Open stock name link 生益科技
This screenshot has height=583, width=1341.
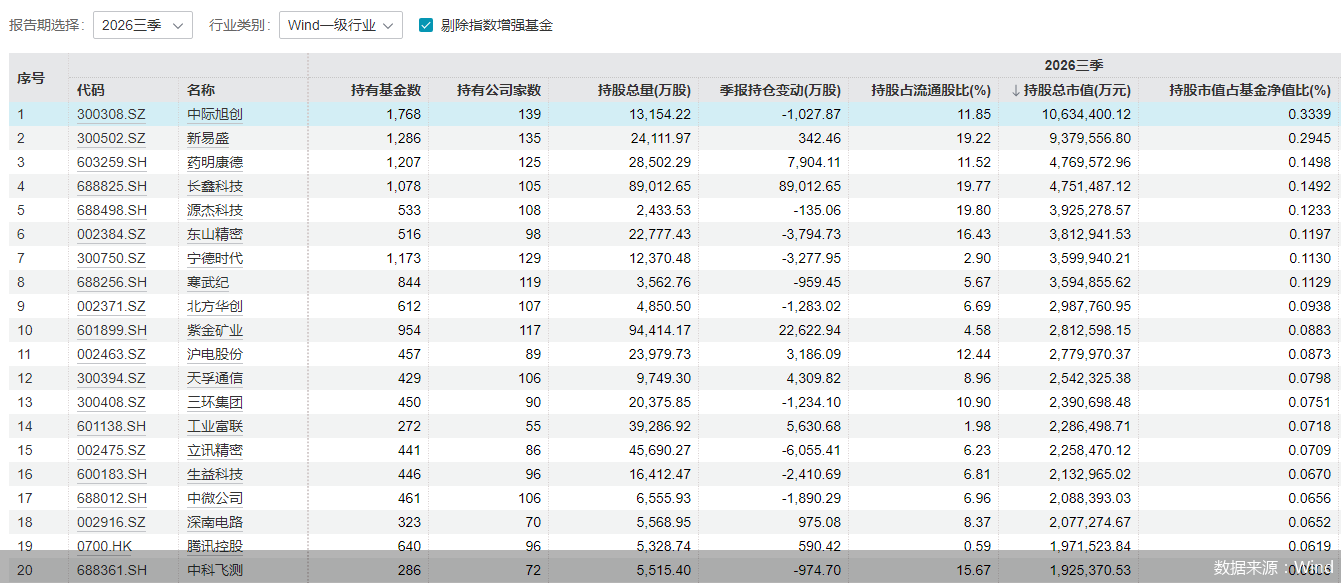[215, 474]
